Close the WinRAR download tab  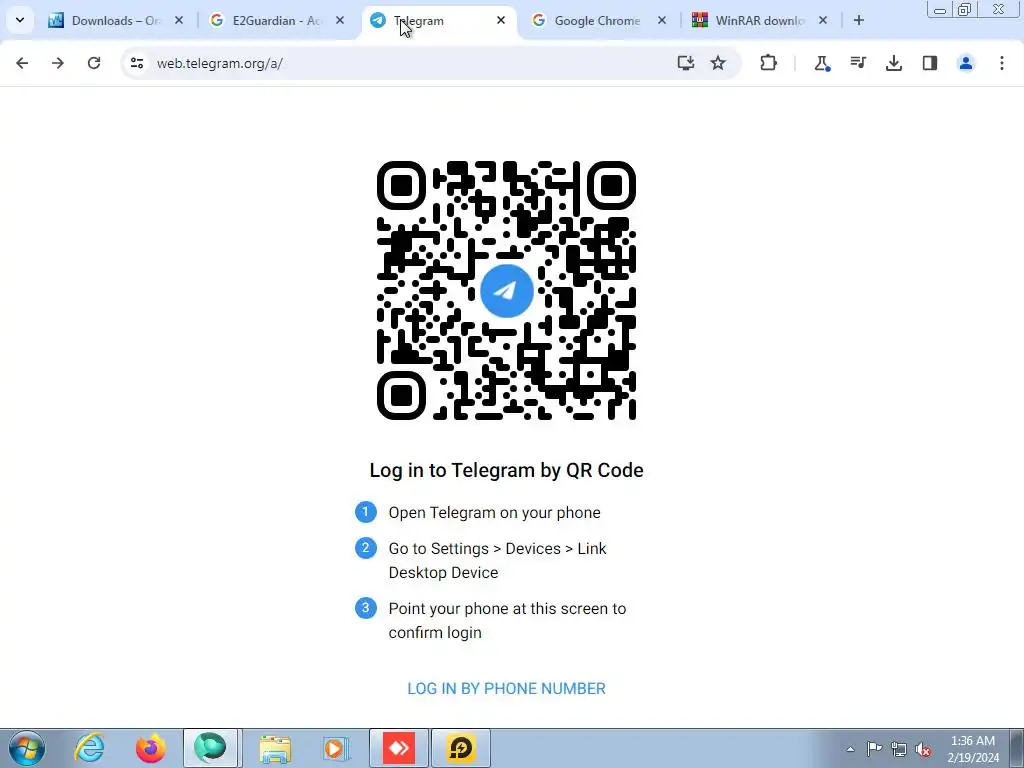(823, 21)
